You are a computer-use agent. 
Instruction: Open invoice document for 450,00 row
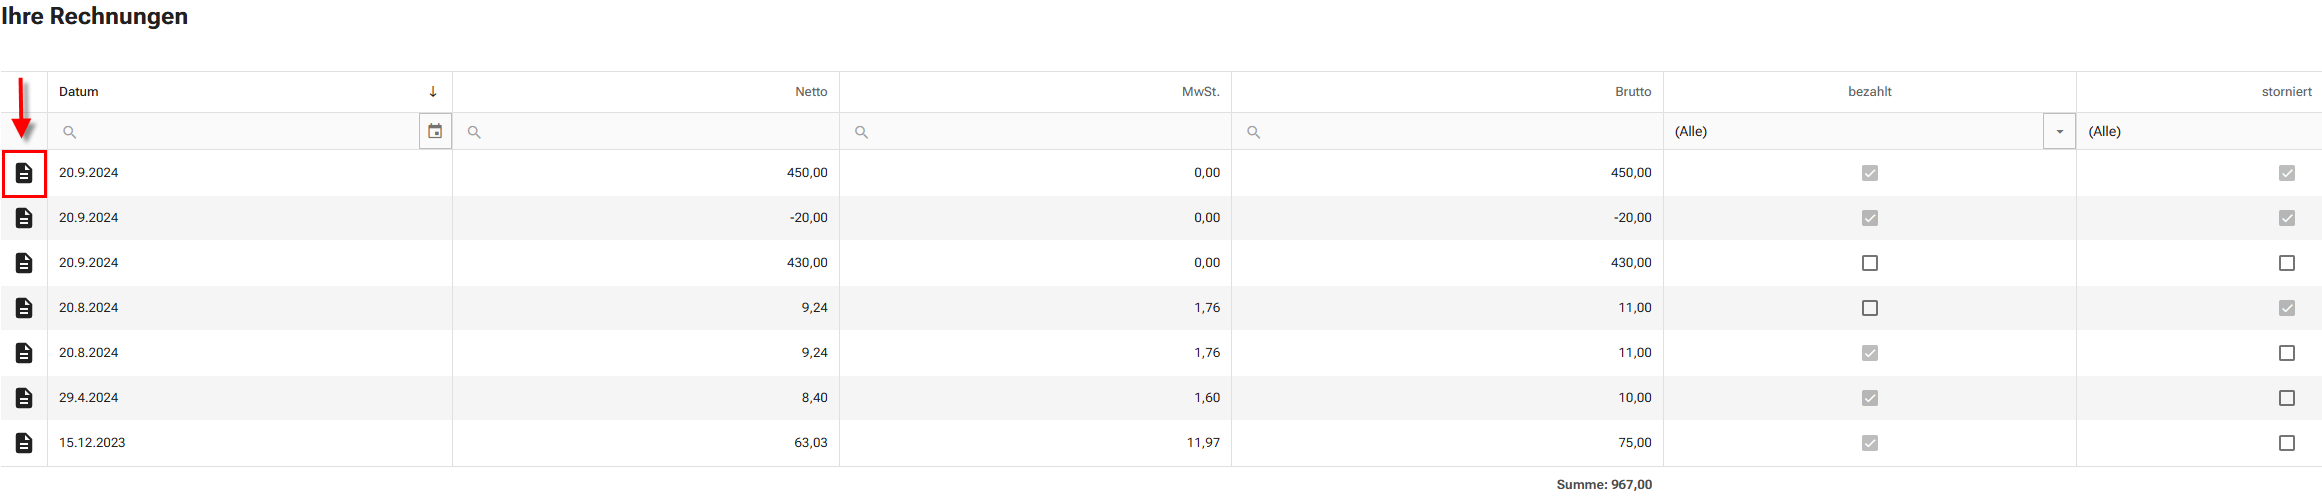[x=24, y=173]
